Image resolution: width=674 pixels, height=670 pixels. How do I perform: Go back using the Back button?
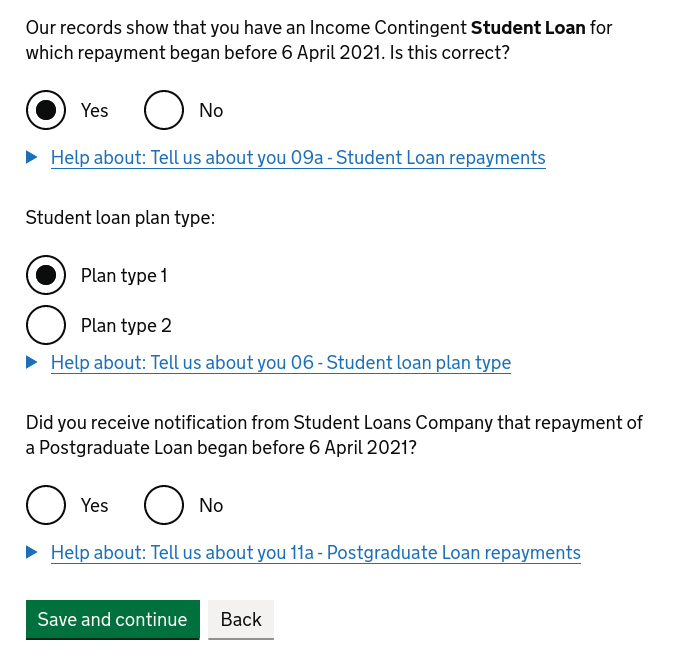pyautogui.click(x=241, y=620)
